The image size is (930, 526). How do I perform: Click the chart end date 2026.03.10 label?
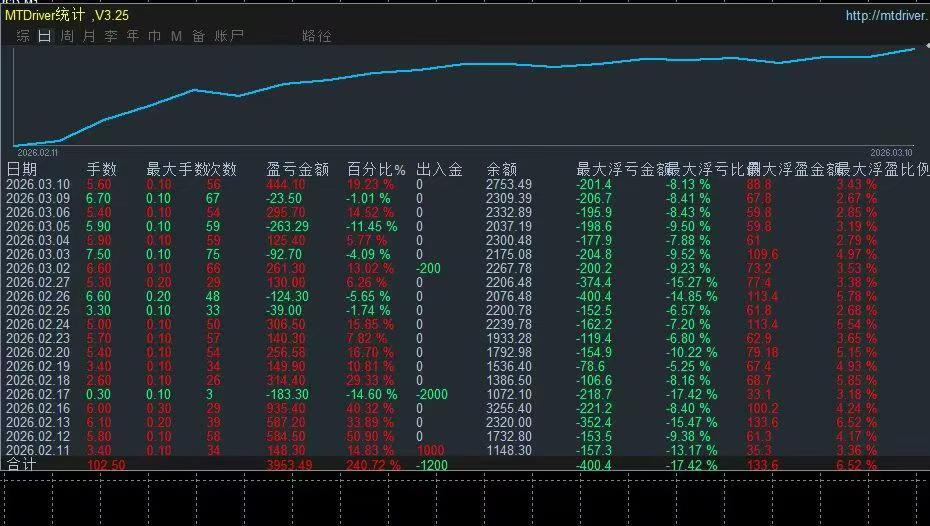click(891, 153)
